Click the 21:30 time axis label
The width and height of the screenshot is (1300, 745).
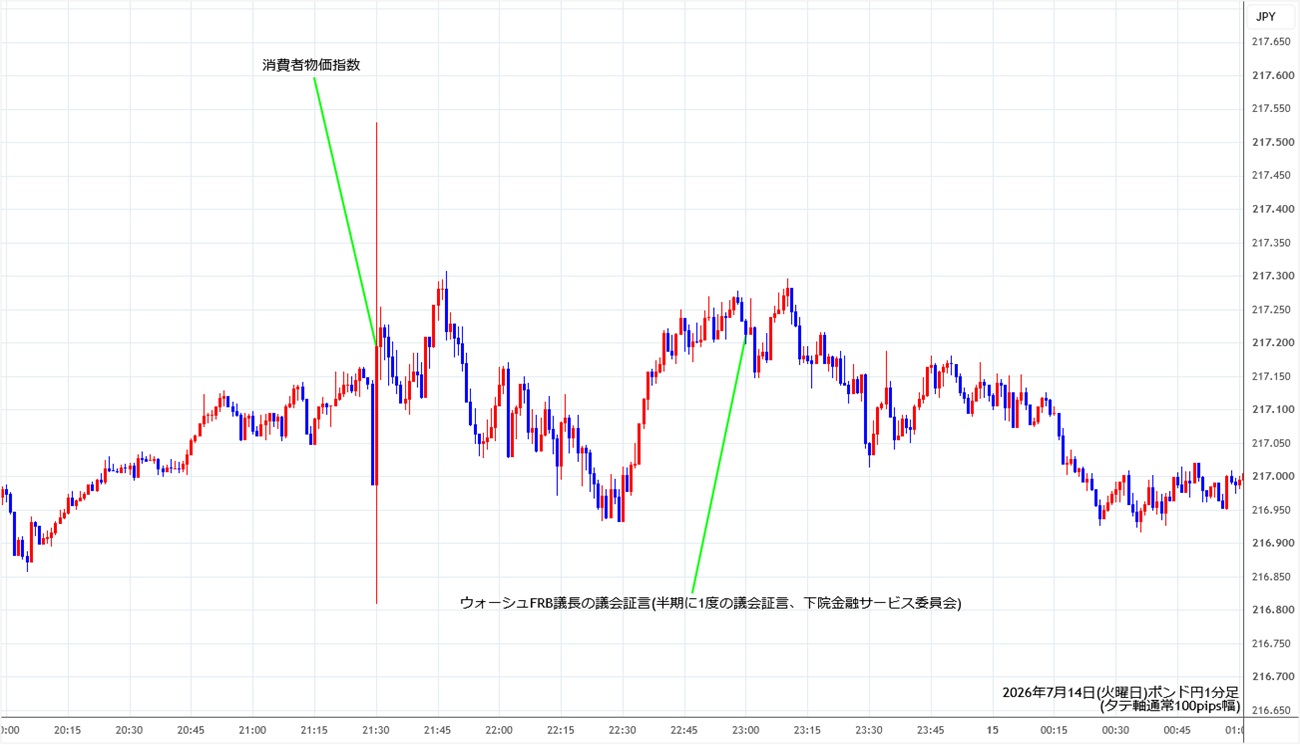[x=376, y=730]
